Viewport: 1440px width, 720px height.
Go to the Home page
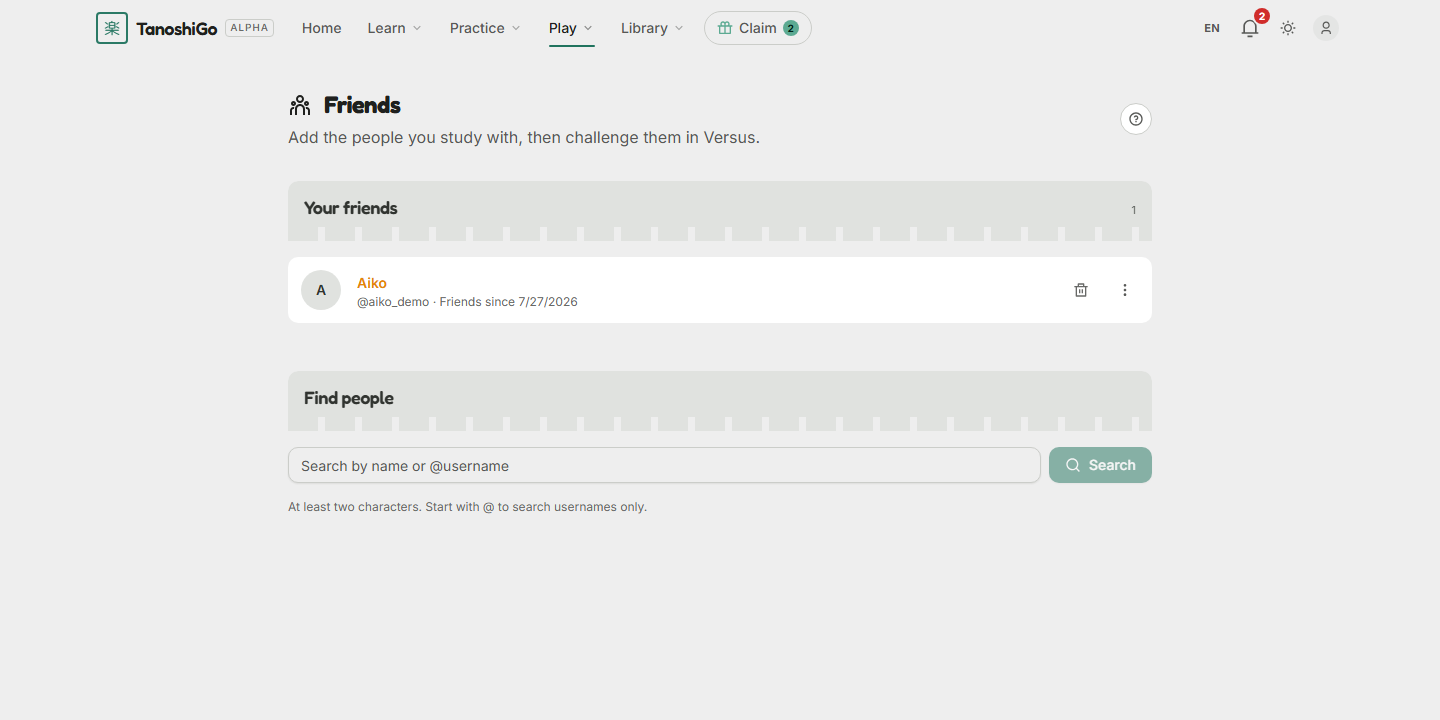(322, 28)
